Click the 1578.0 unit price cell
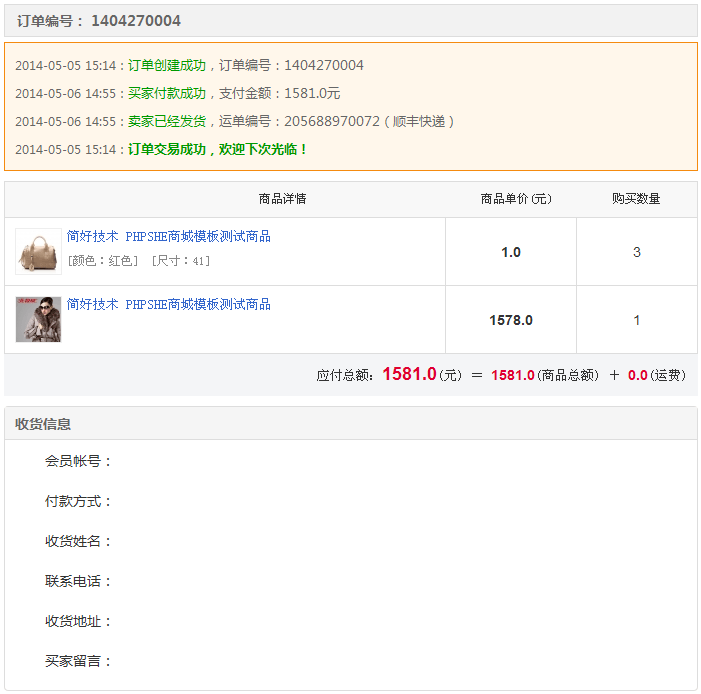The width and height of the screenshot is (701, 694). (x=510, y=321)
